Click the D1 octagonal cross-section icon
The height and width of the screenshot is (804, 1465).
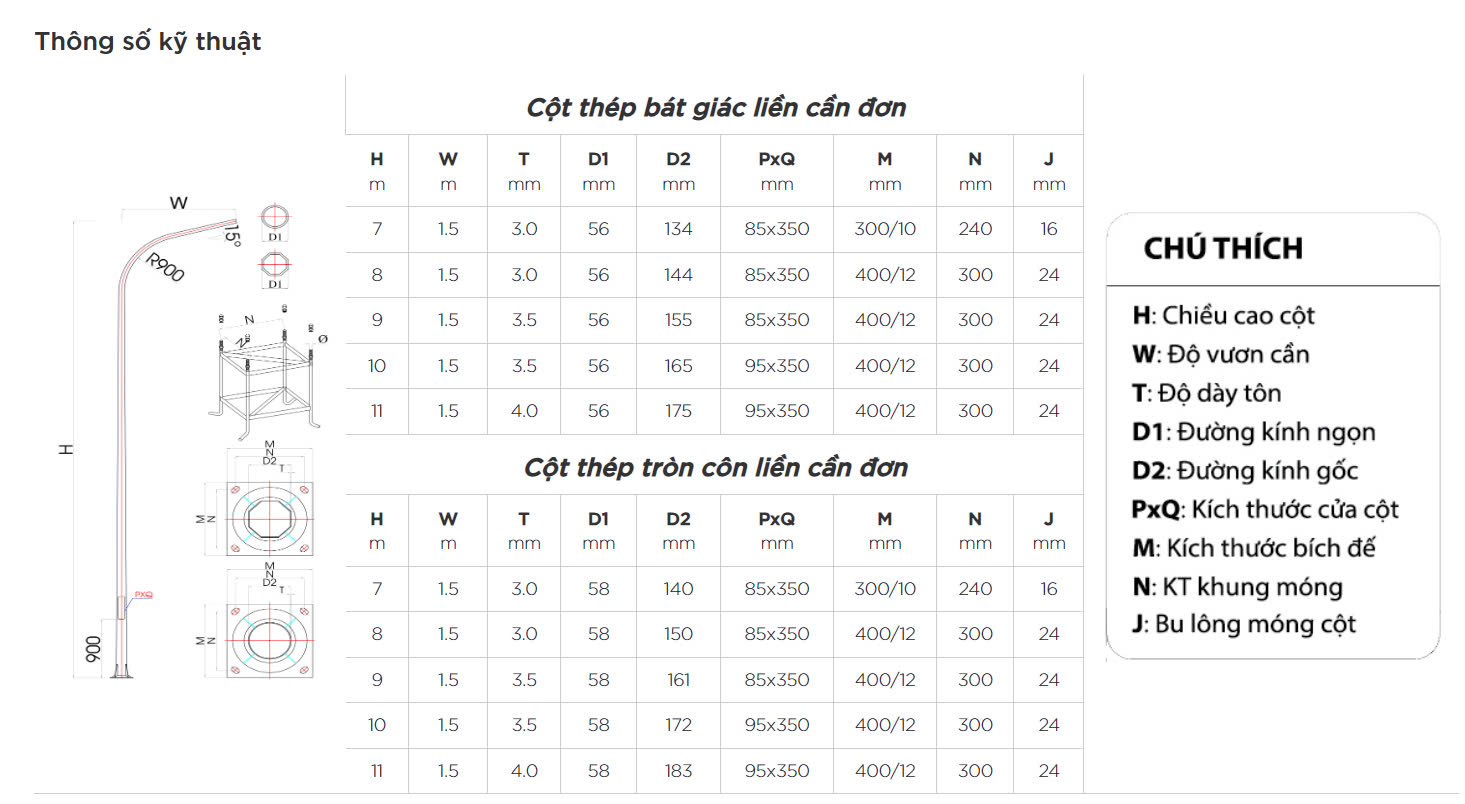276,269
